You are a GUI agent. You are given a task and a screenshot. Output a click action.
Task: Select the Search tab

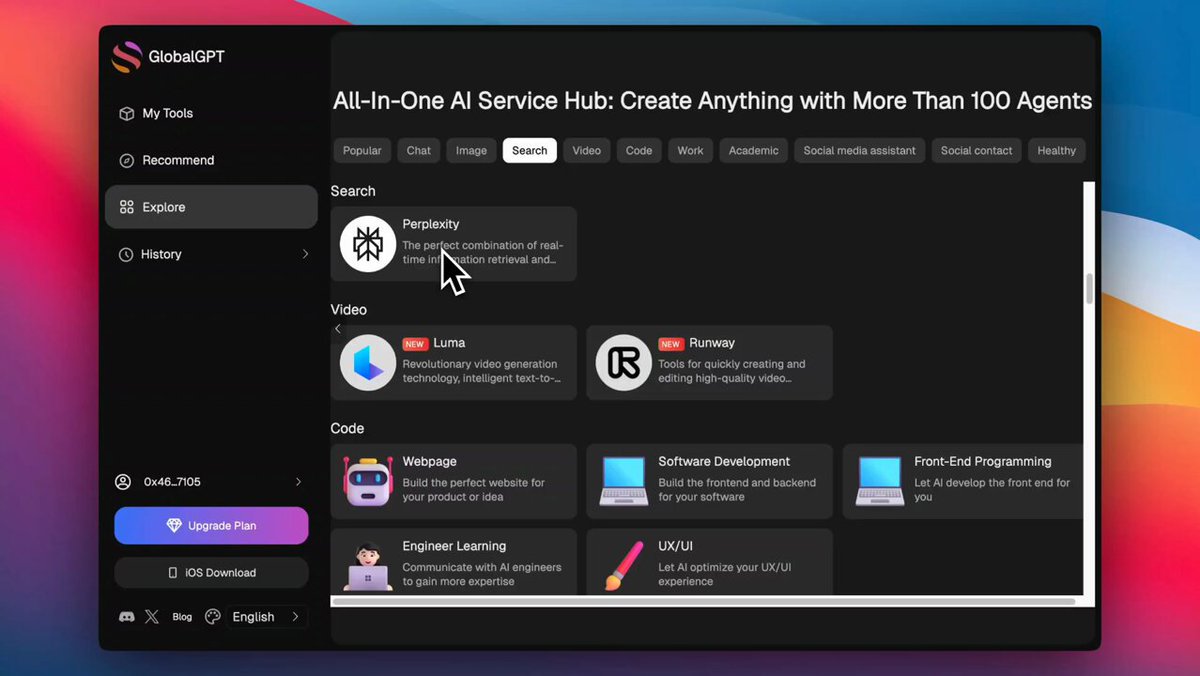(x=530, y=151)
